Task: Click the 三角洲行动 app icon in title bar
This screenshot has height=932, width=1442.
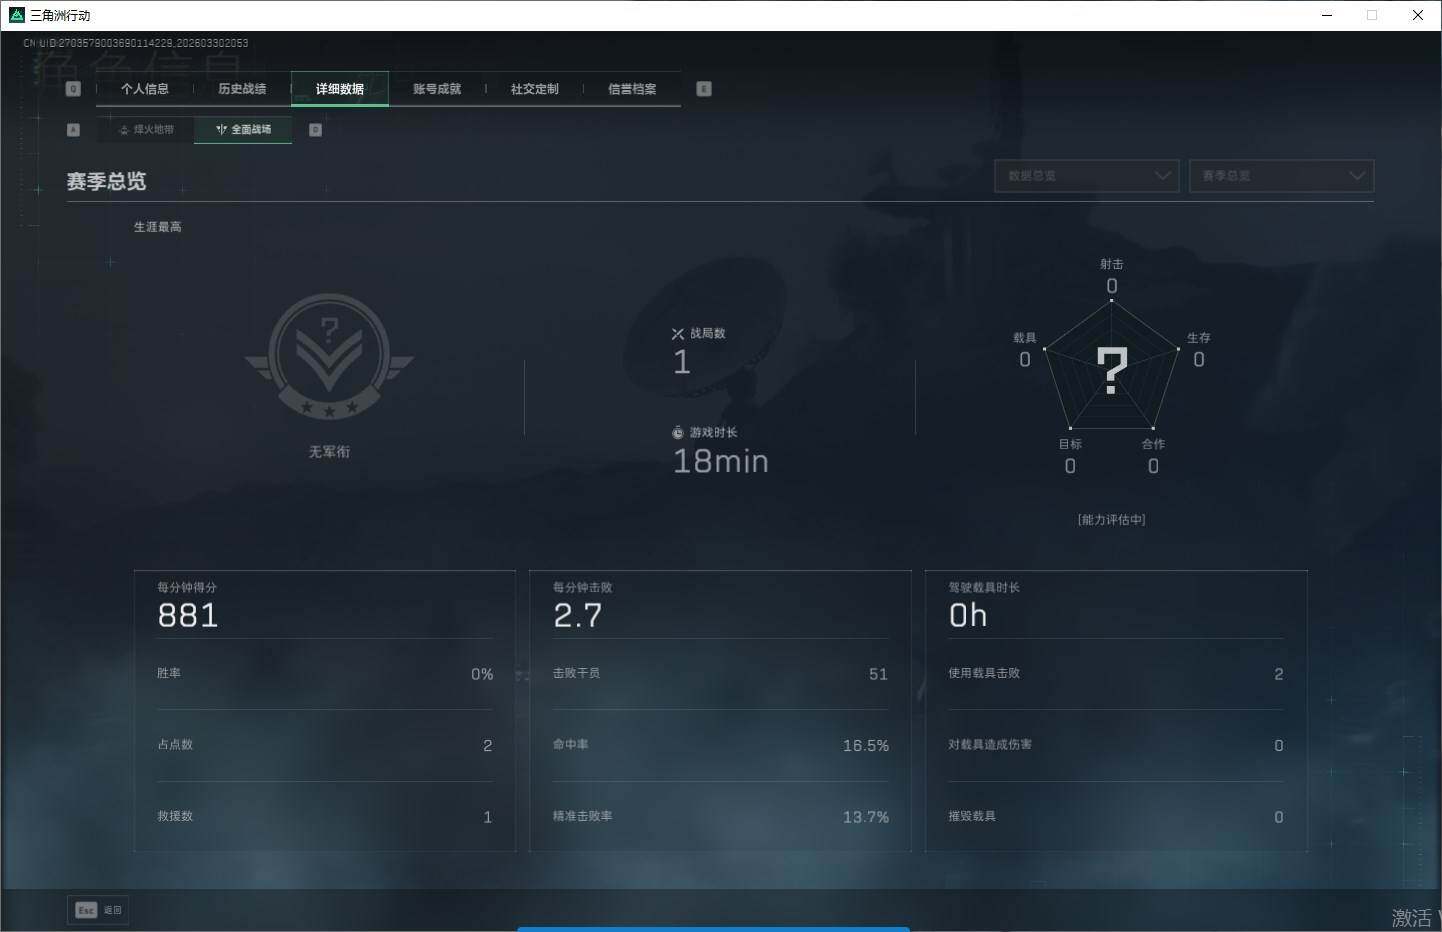Action: (16, 15)
